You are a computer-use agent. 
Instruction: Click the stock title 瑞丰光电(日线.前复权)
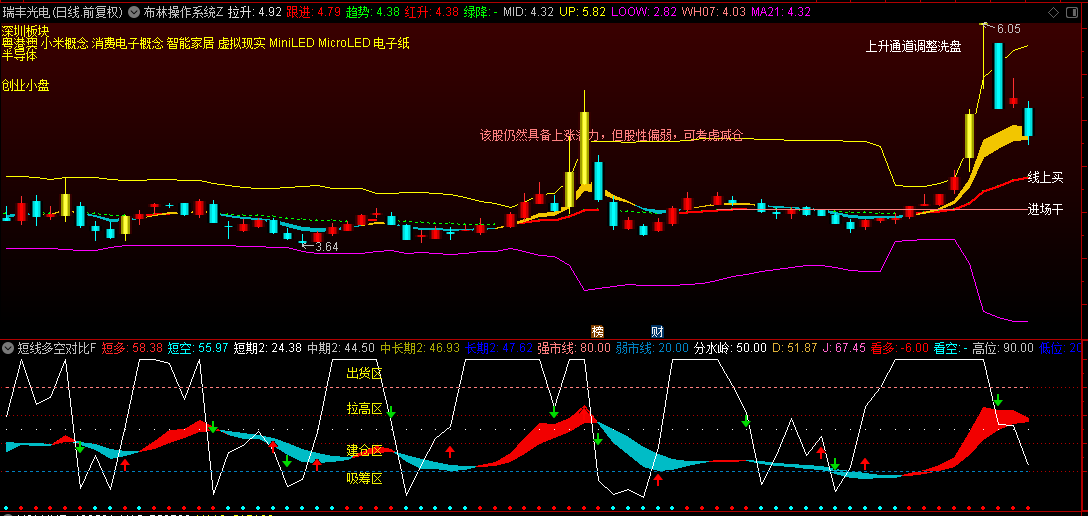point(62,12)
